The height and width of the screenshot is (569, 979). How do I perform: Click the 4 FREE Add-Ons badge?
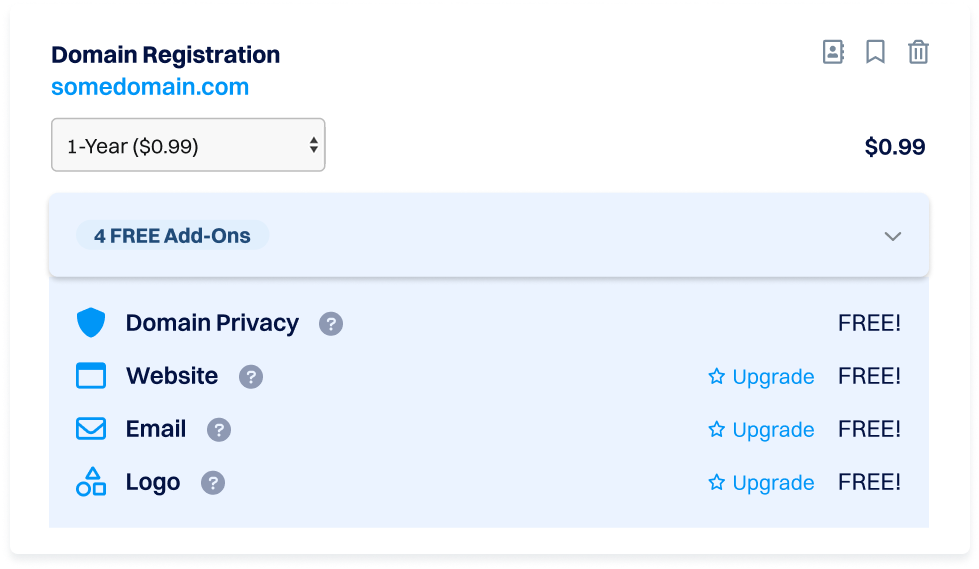172,236
